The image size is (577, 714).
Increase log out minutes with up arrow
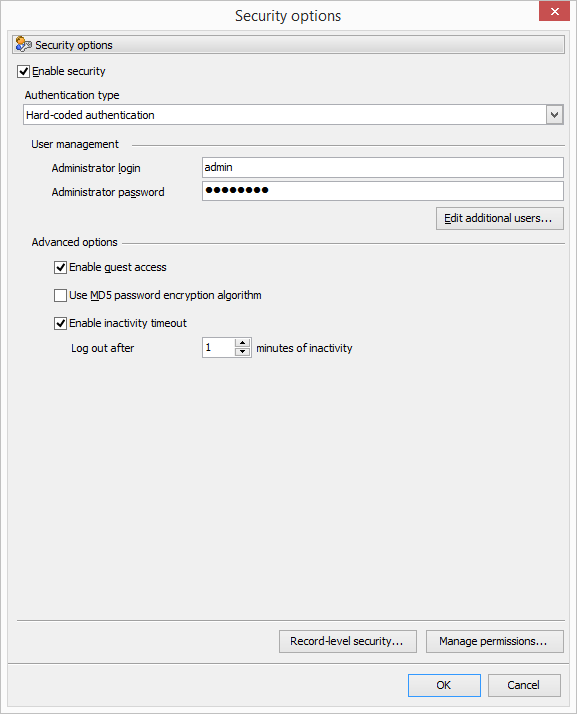[x=243, y=343]
